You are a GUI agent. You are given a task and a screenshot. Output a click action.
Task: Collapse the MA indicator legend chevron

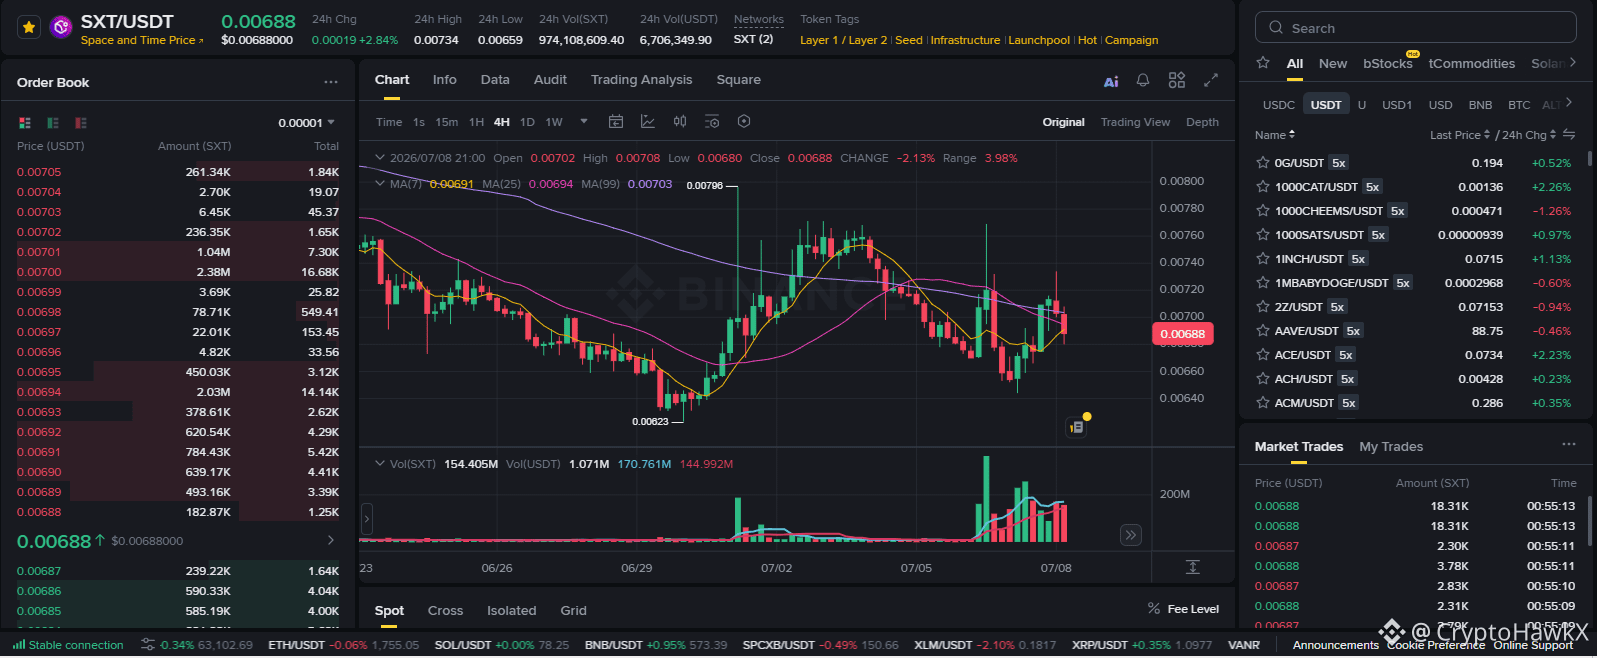coord(380,184)
